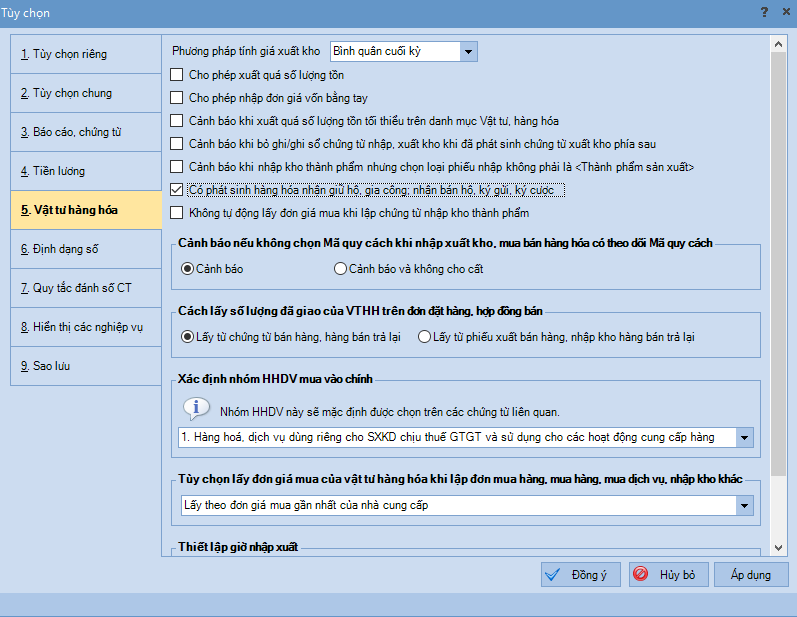
Task: Open Phương pháp tính giá xuất kho dropdown
Action: (x=468, y=51)
